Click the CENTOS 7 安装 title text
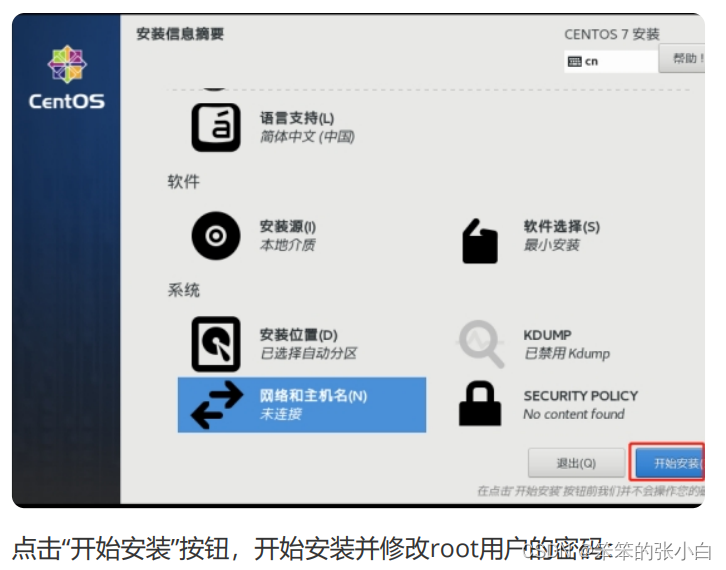 pos(612,34)
